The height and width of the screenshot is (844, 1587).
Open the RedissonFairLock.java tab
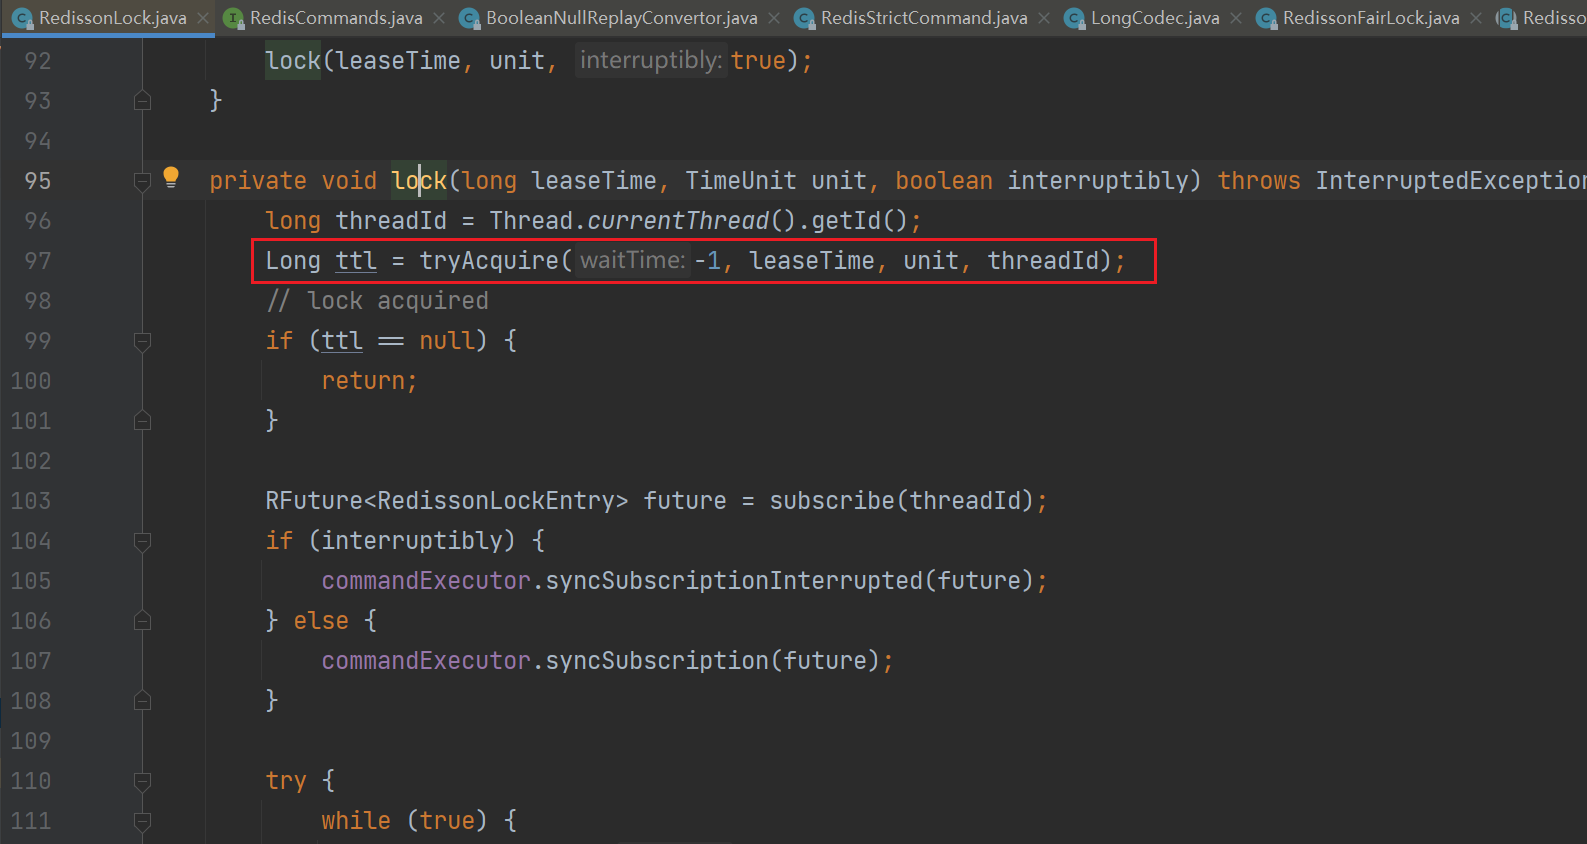pos(1370,18)
